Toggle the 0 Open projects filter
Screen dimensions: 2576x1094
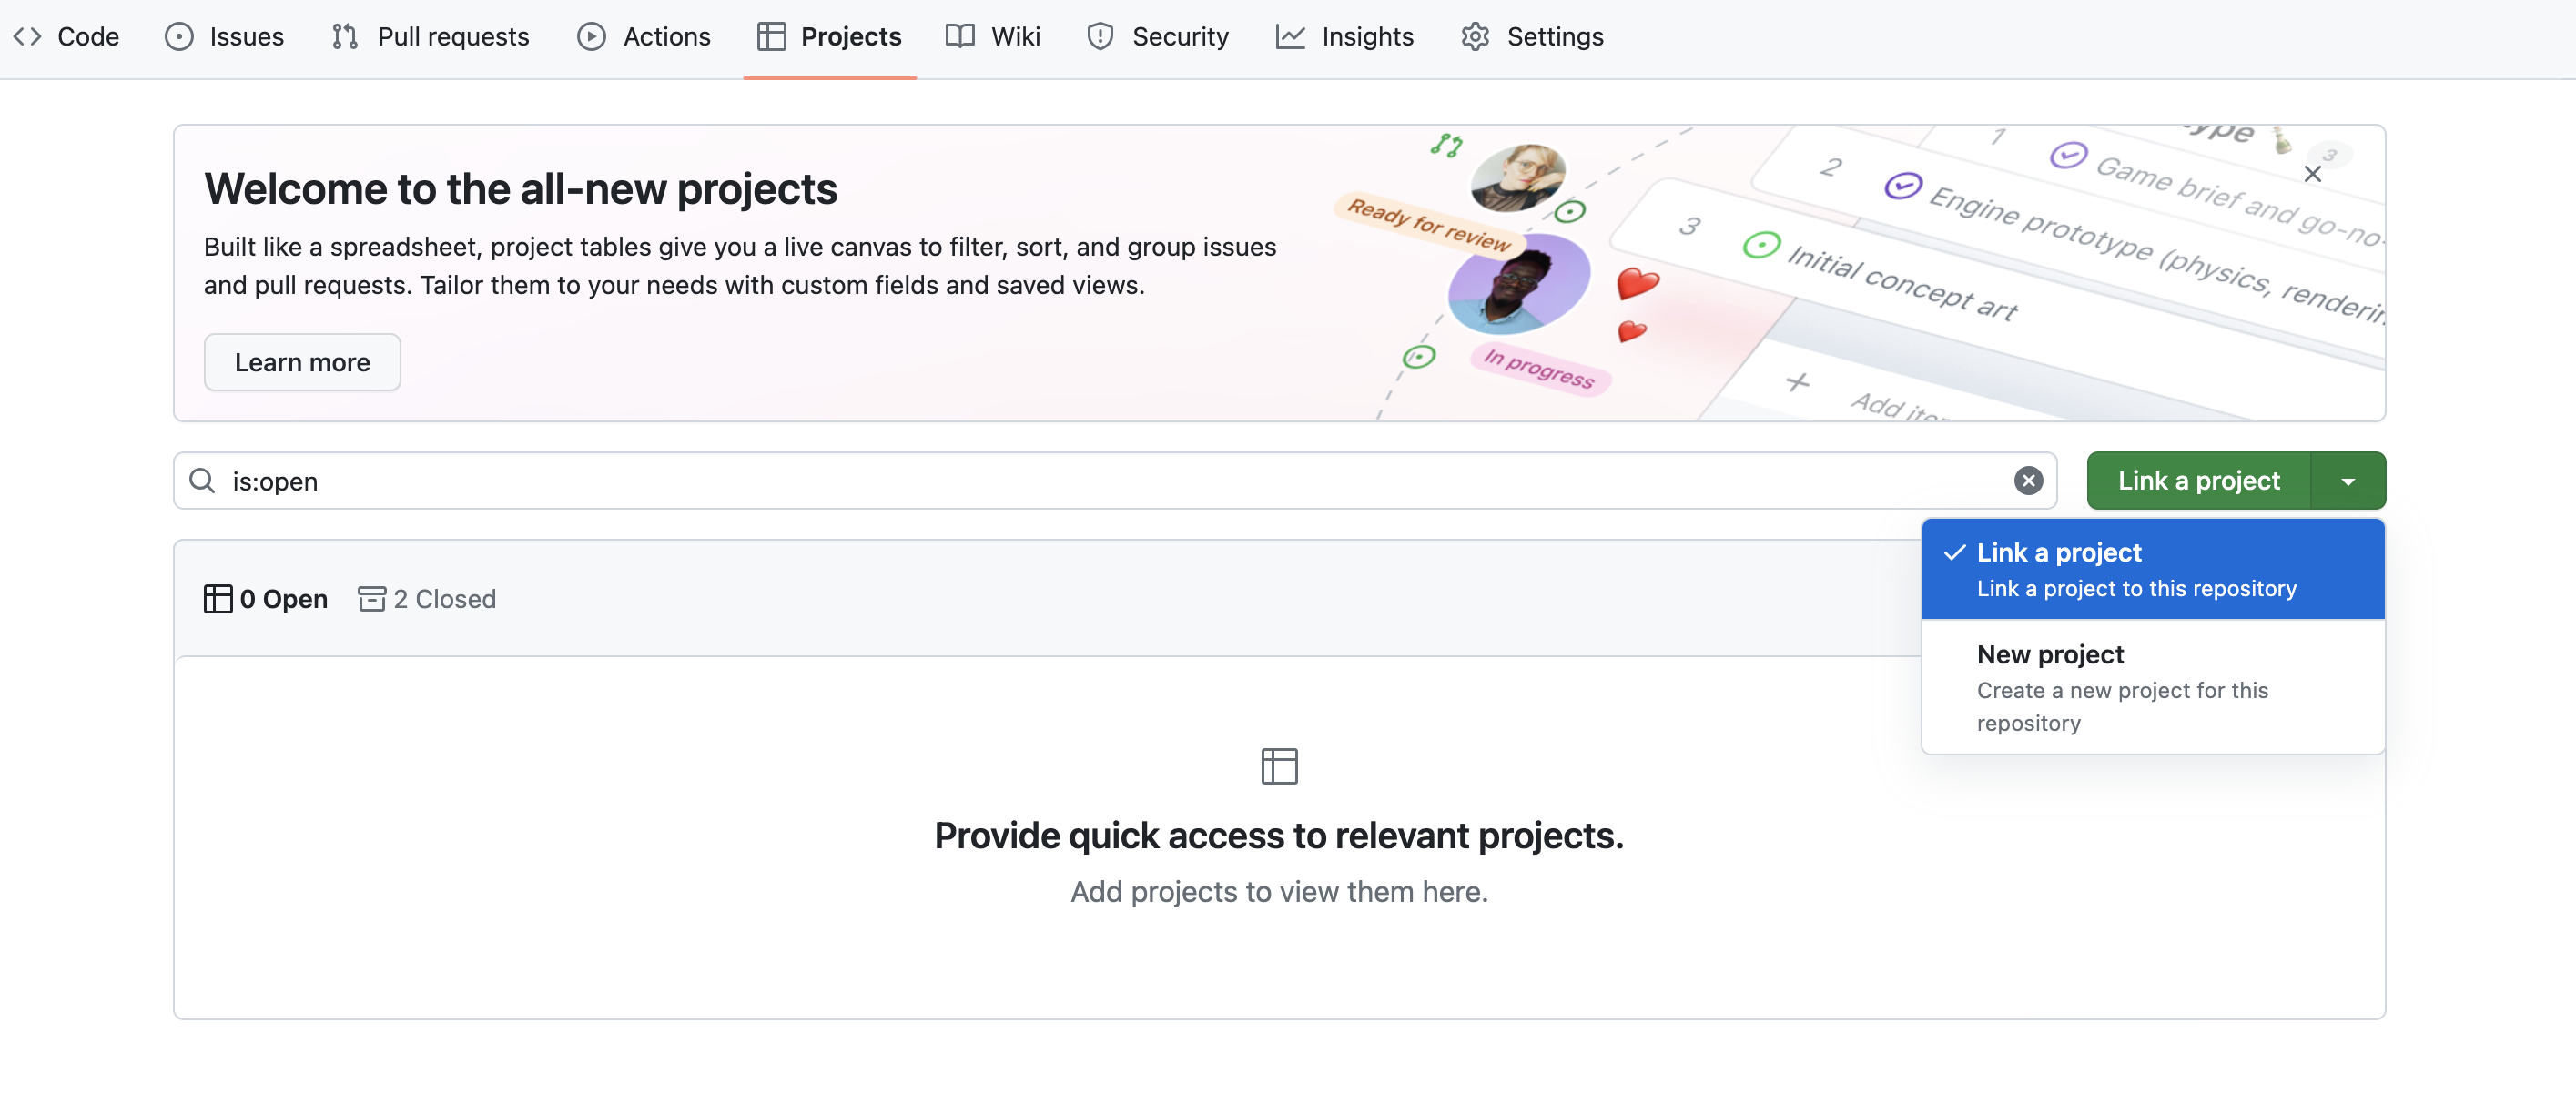(x=266, y=598)
